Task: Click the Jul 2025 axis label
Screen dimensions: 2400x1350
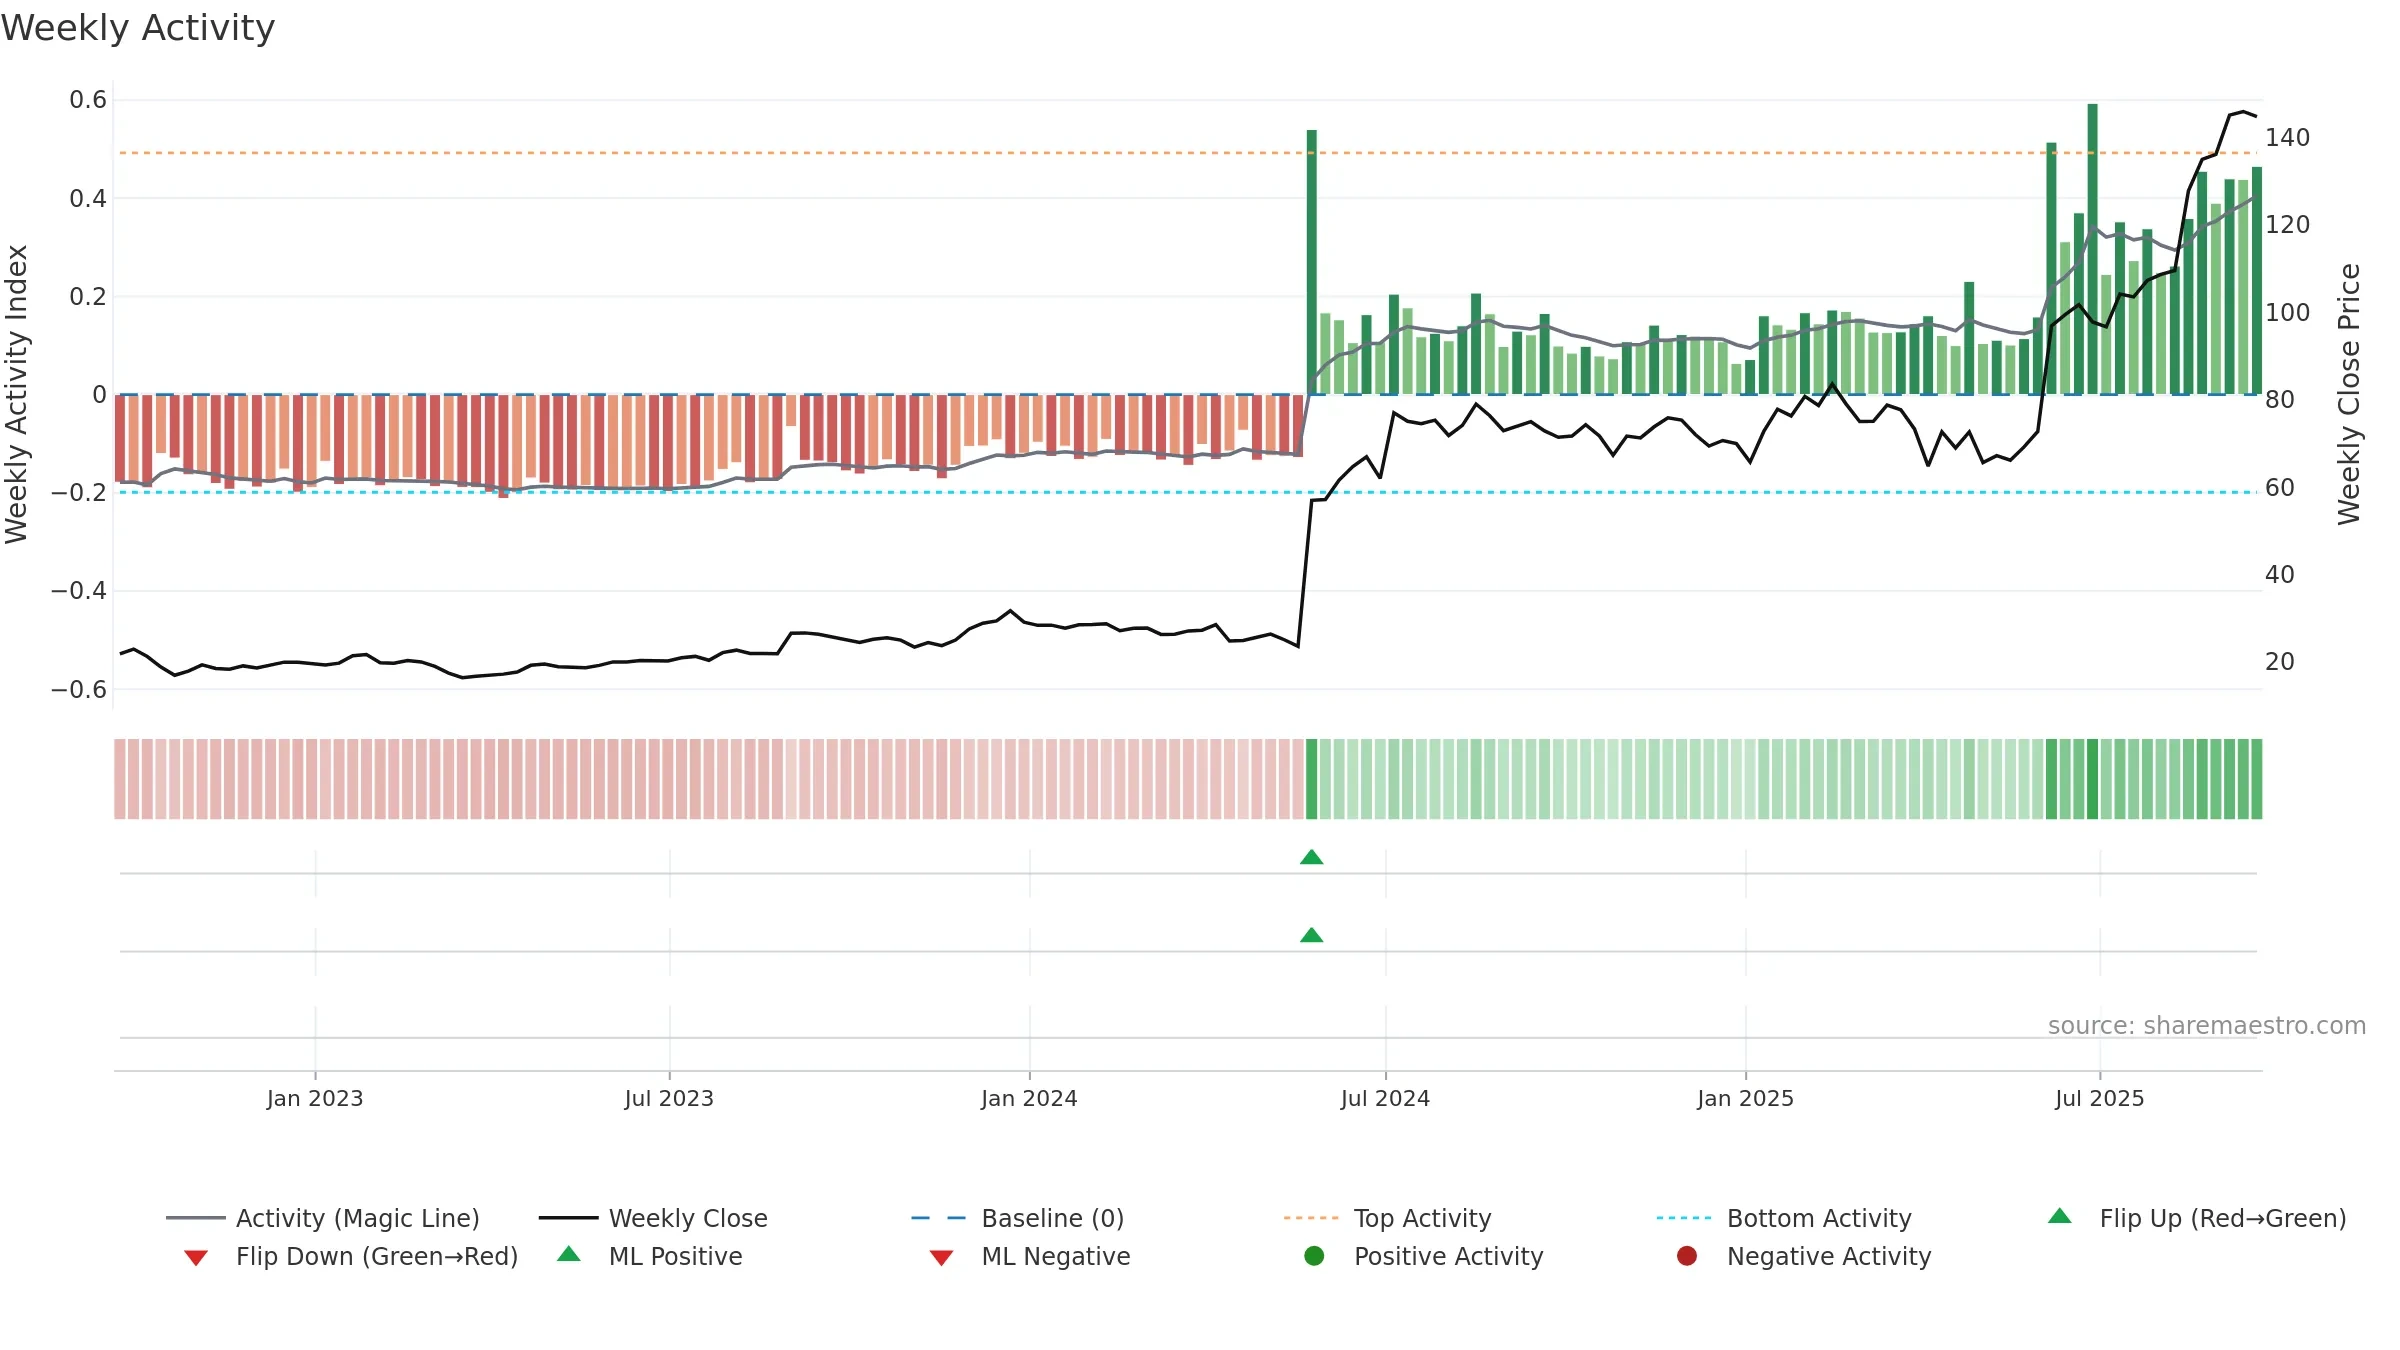Action: tap(2100, 1098)
